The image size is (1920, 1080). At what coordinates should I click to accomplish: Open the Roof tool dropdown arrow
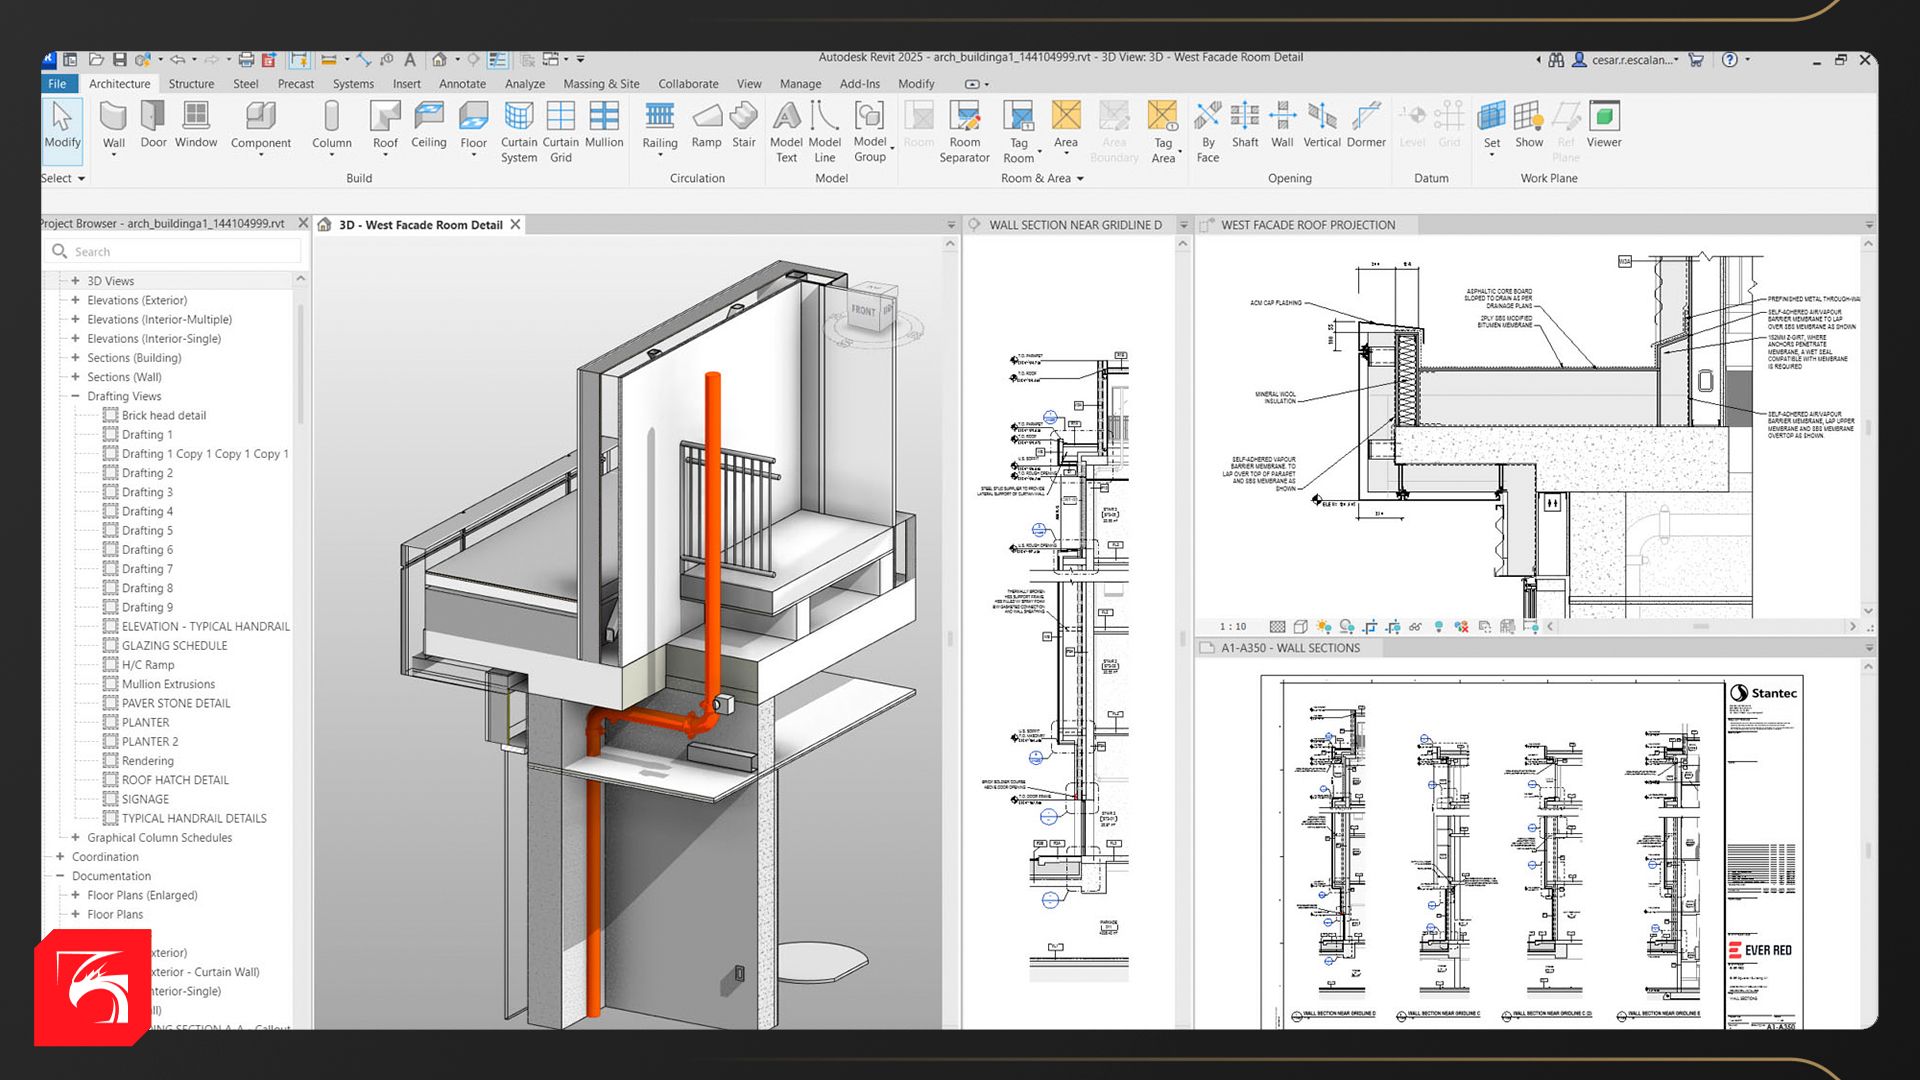[385, 156]
